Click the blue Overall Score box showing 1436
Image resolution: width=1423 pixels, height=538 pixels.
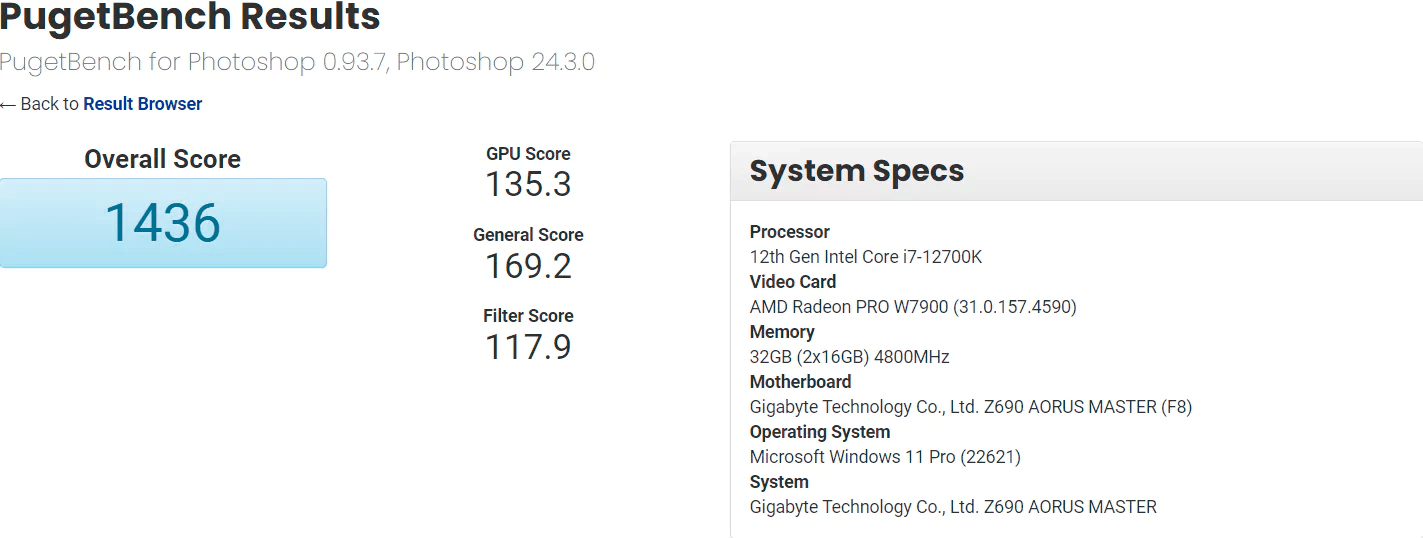tap(163, 223)
